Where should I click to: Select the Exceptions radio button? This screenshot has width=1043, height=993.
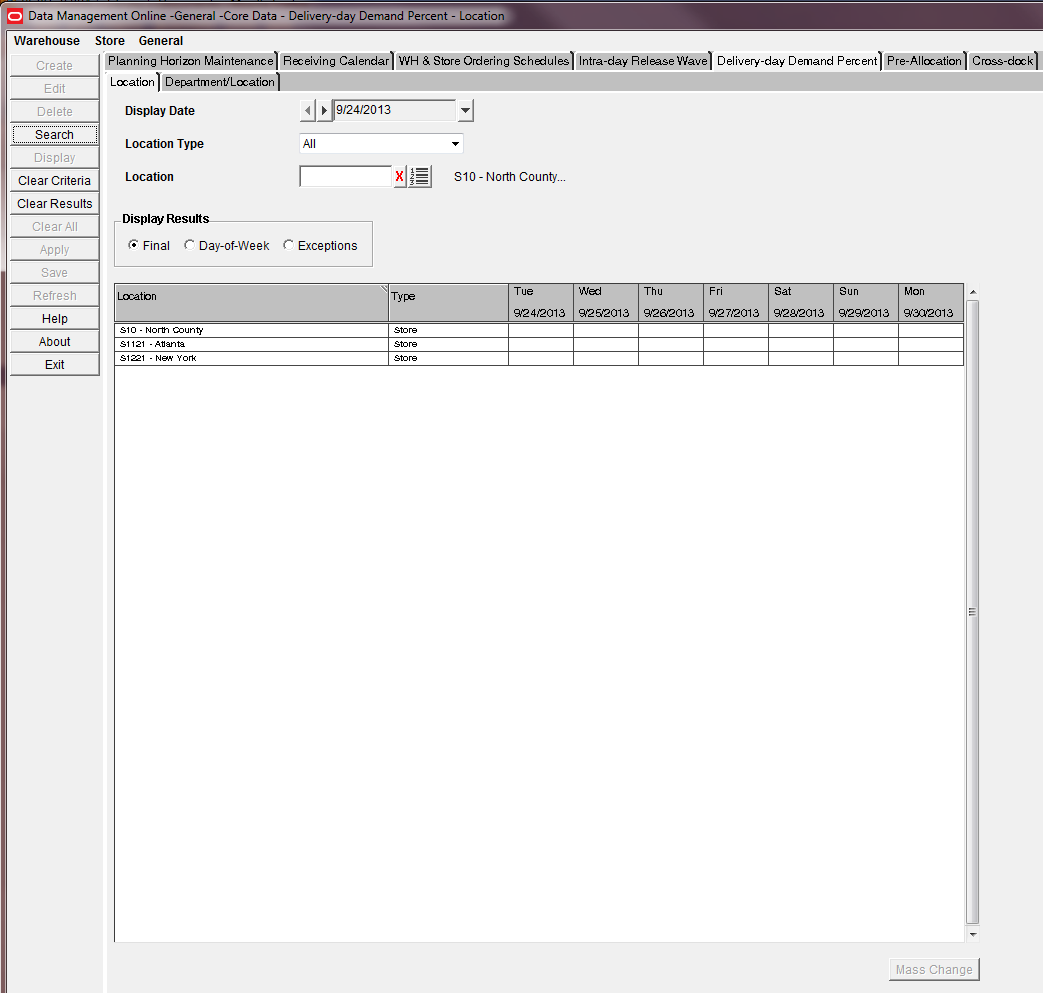coord(288,245)
